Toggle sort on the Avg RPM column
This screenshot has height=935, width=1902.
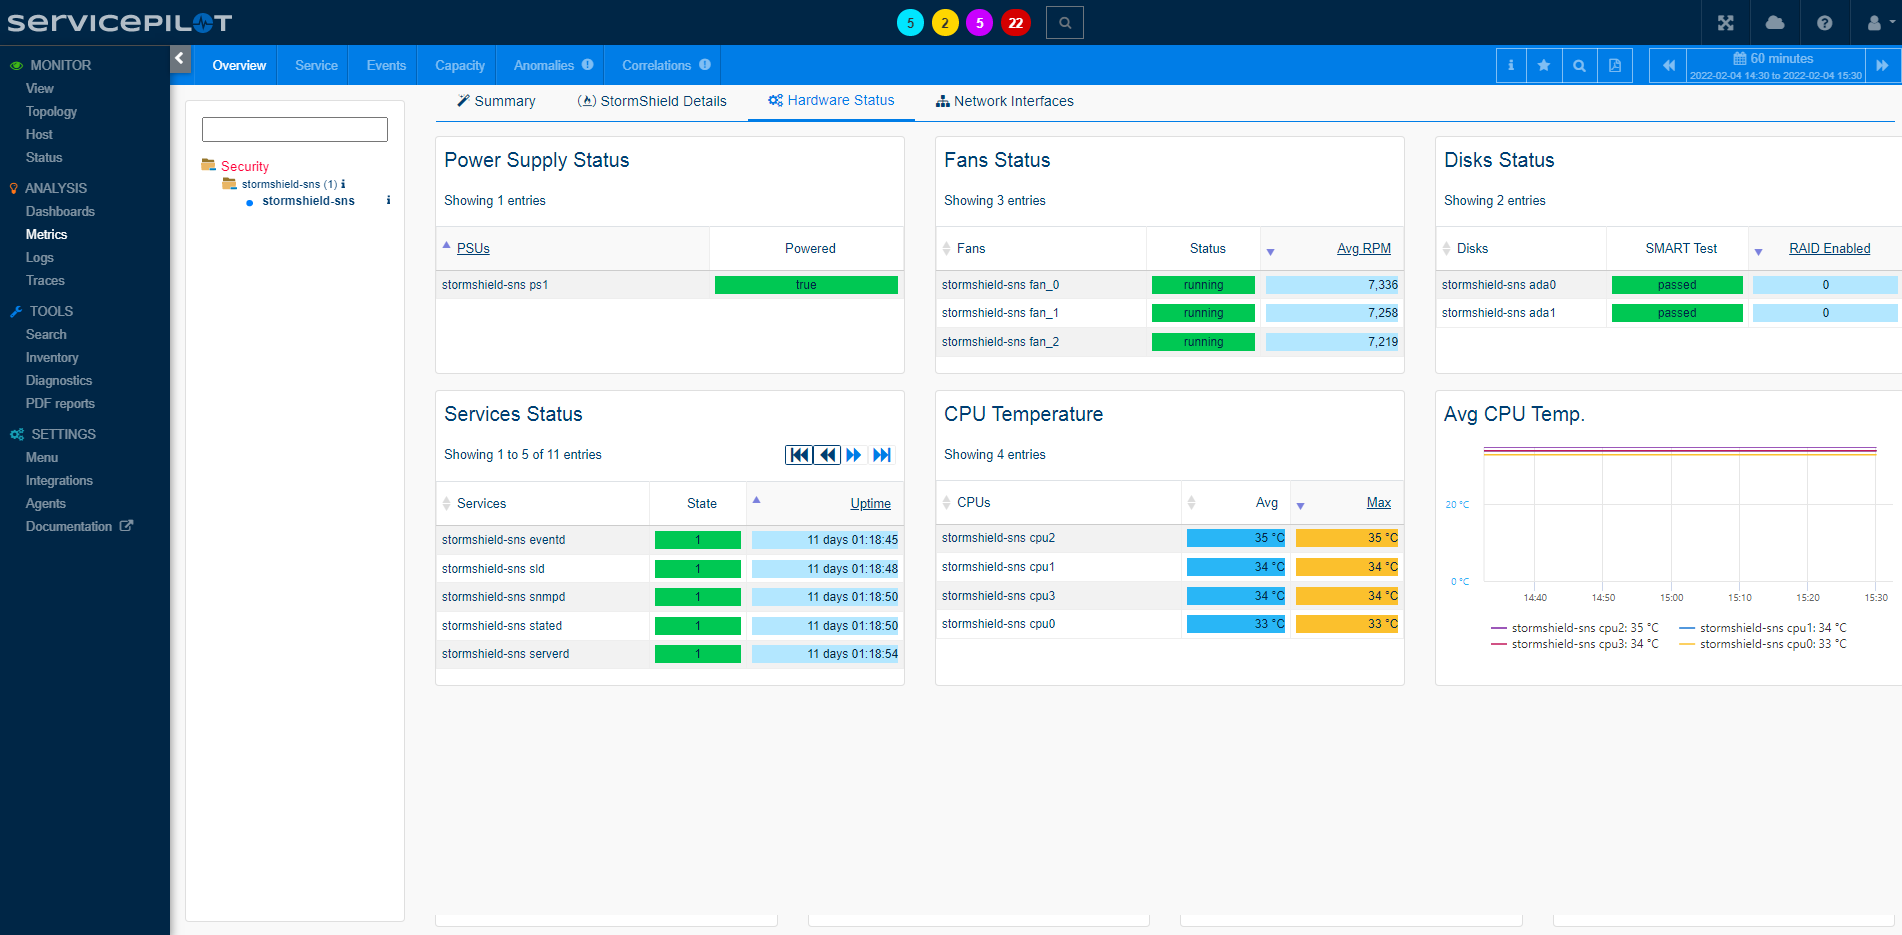point(1363,249)
